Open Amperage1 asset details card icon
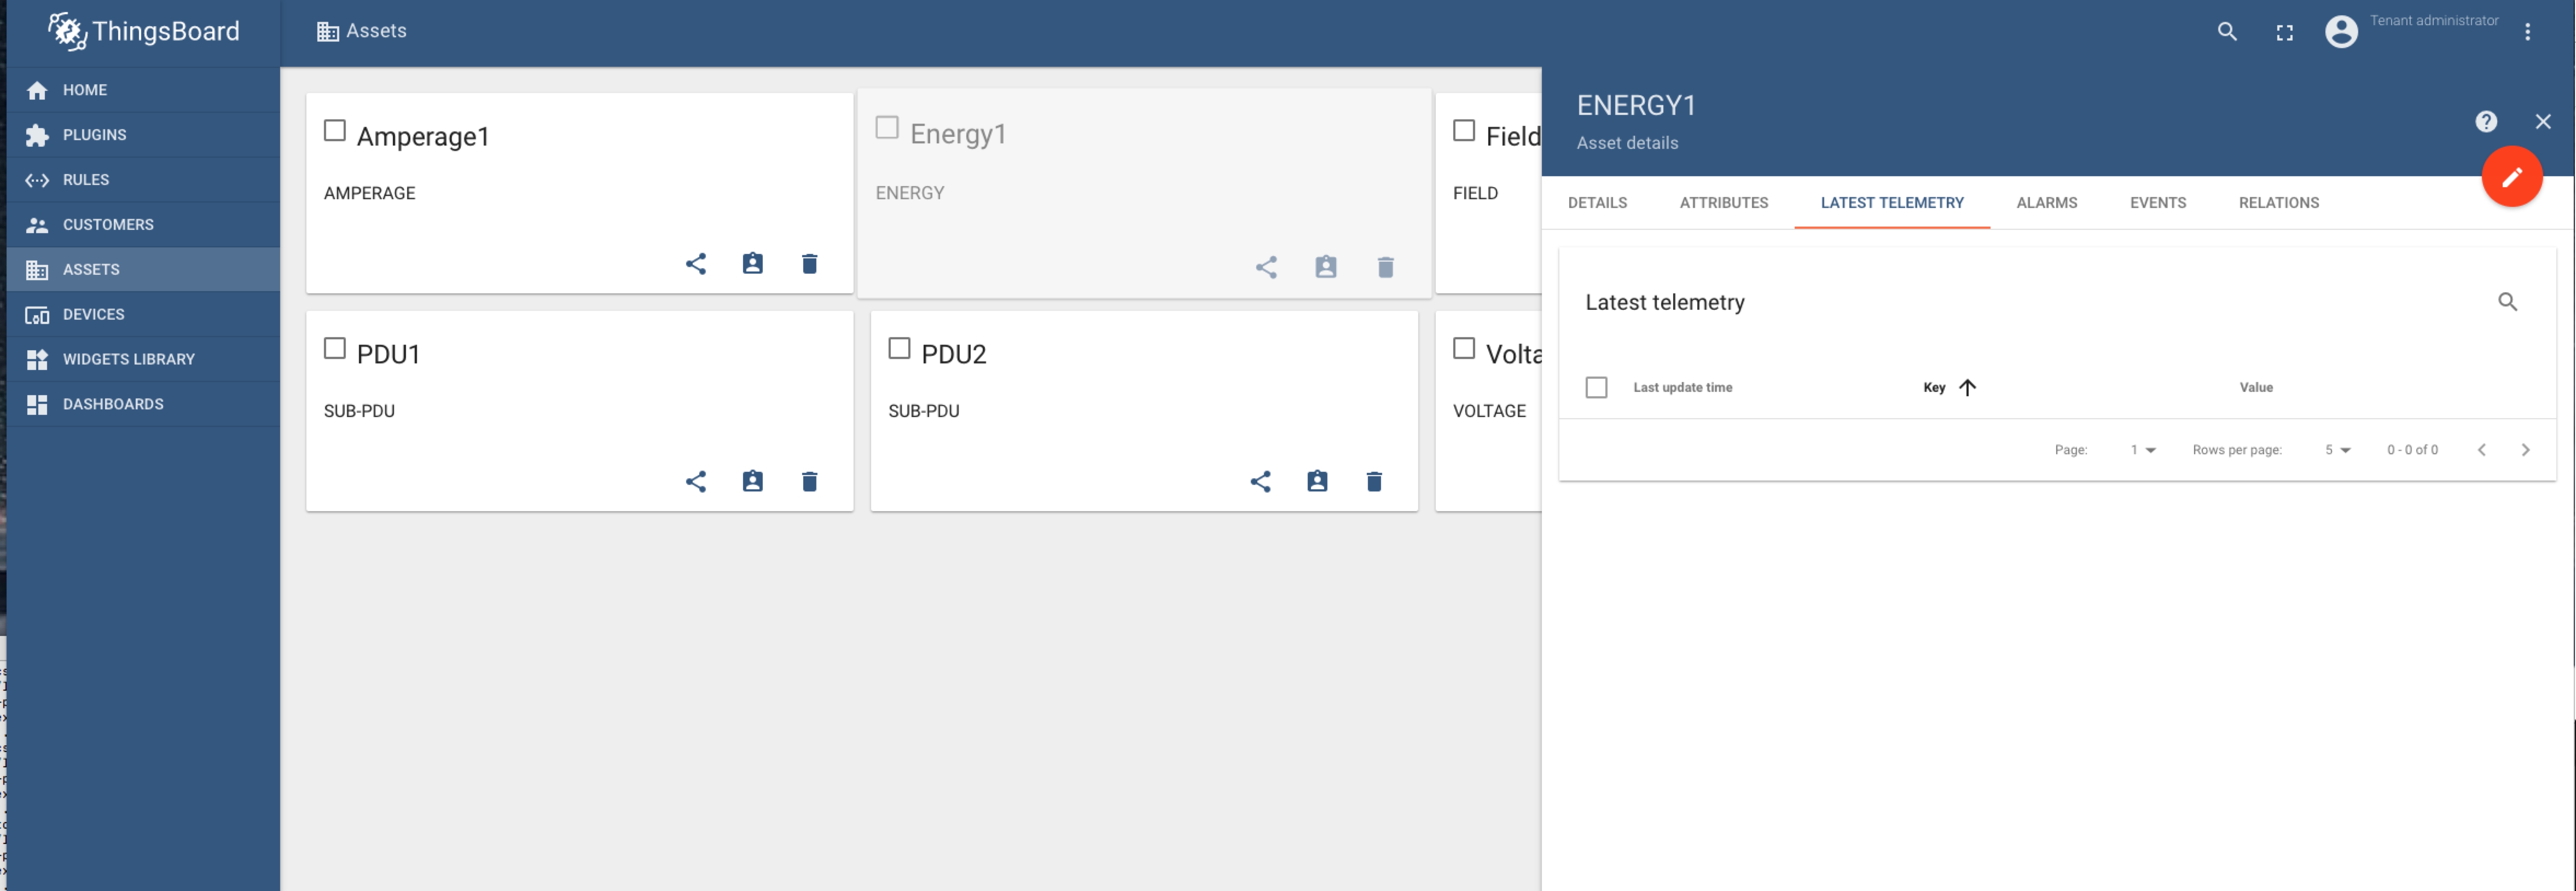 coord(753,263)
